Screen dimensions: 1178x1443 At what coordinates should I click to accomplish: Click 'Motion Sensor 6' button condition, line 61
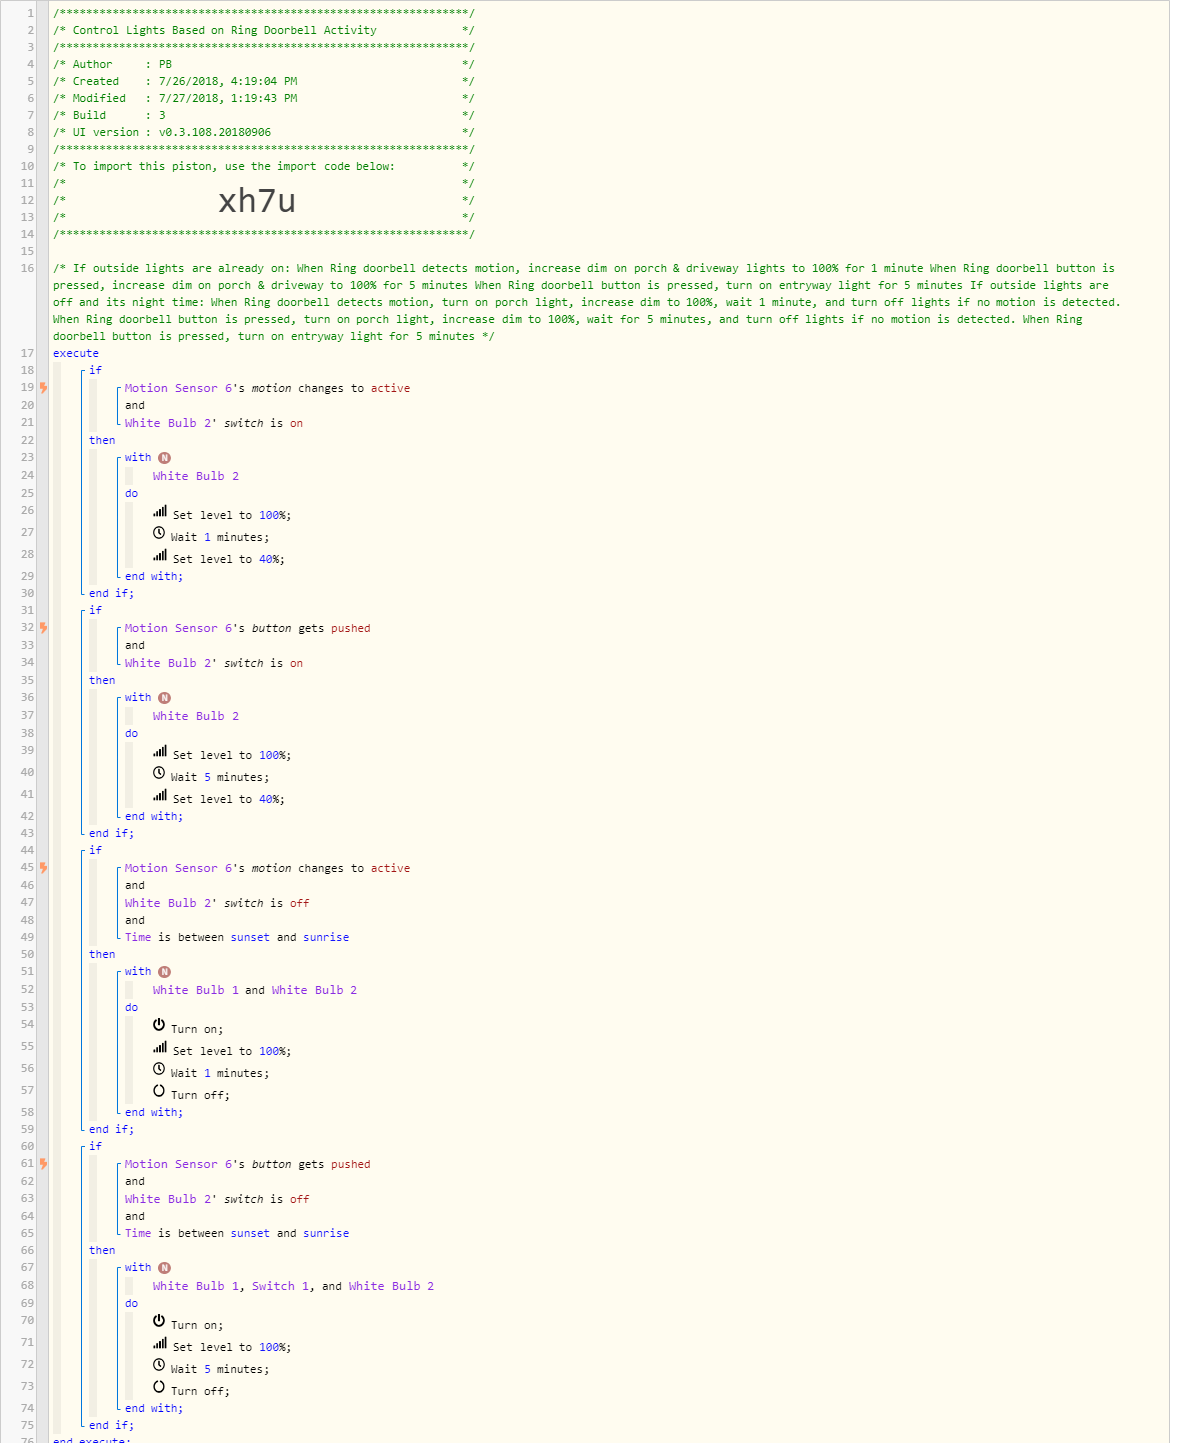[x=248, y=1164]
